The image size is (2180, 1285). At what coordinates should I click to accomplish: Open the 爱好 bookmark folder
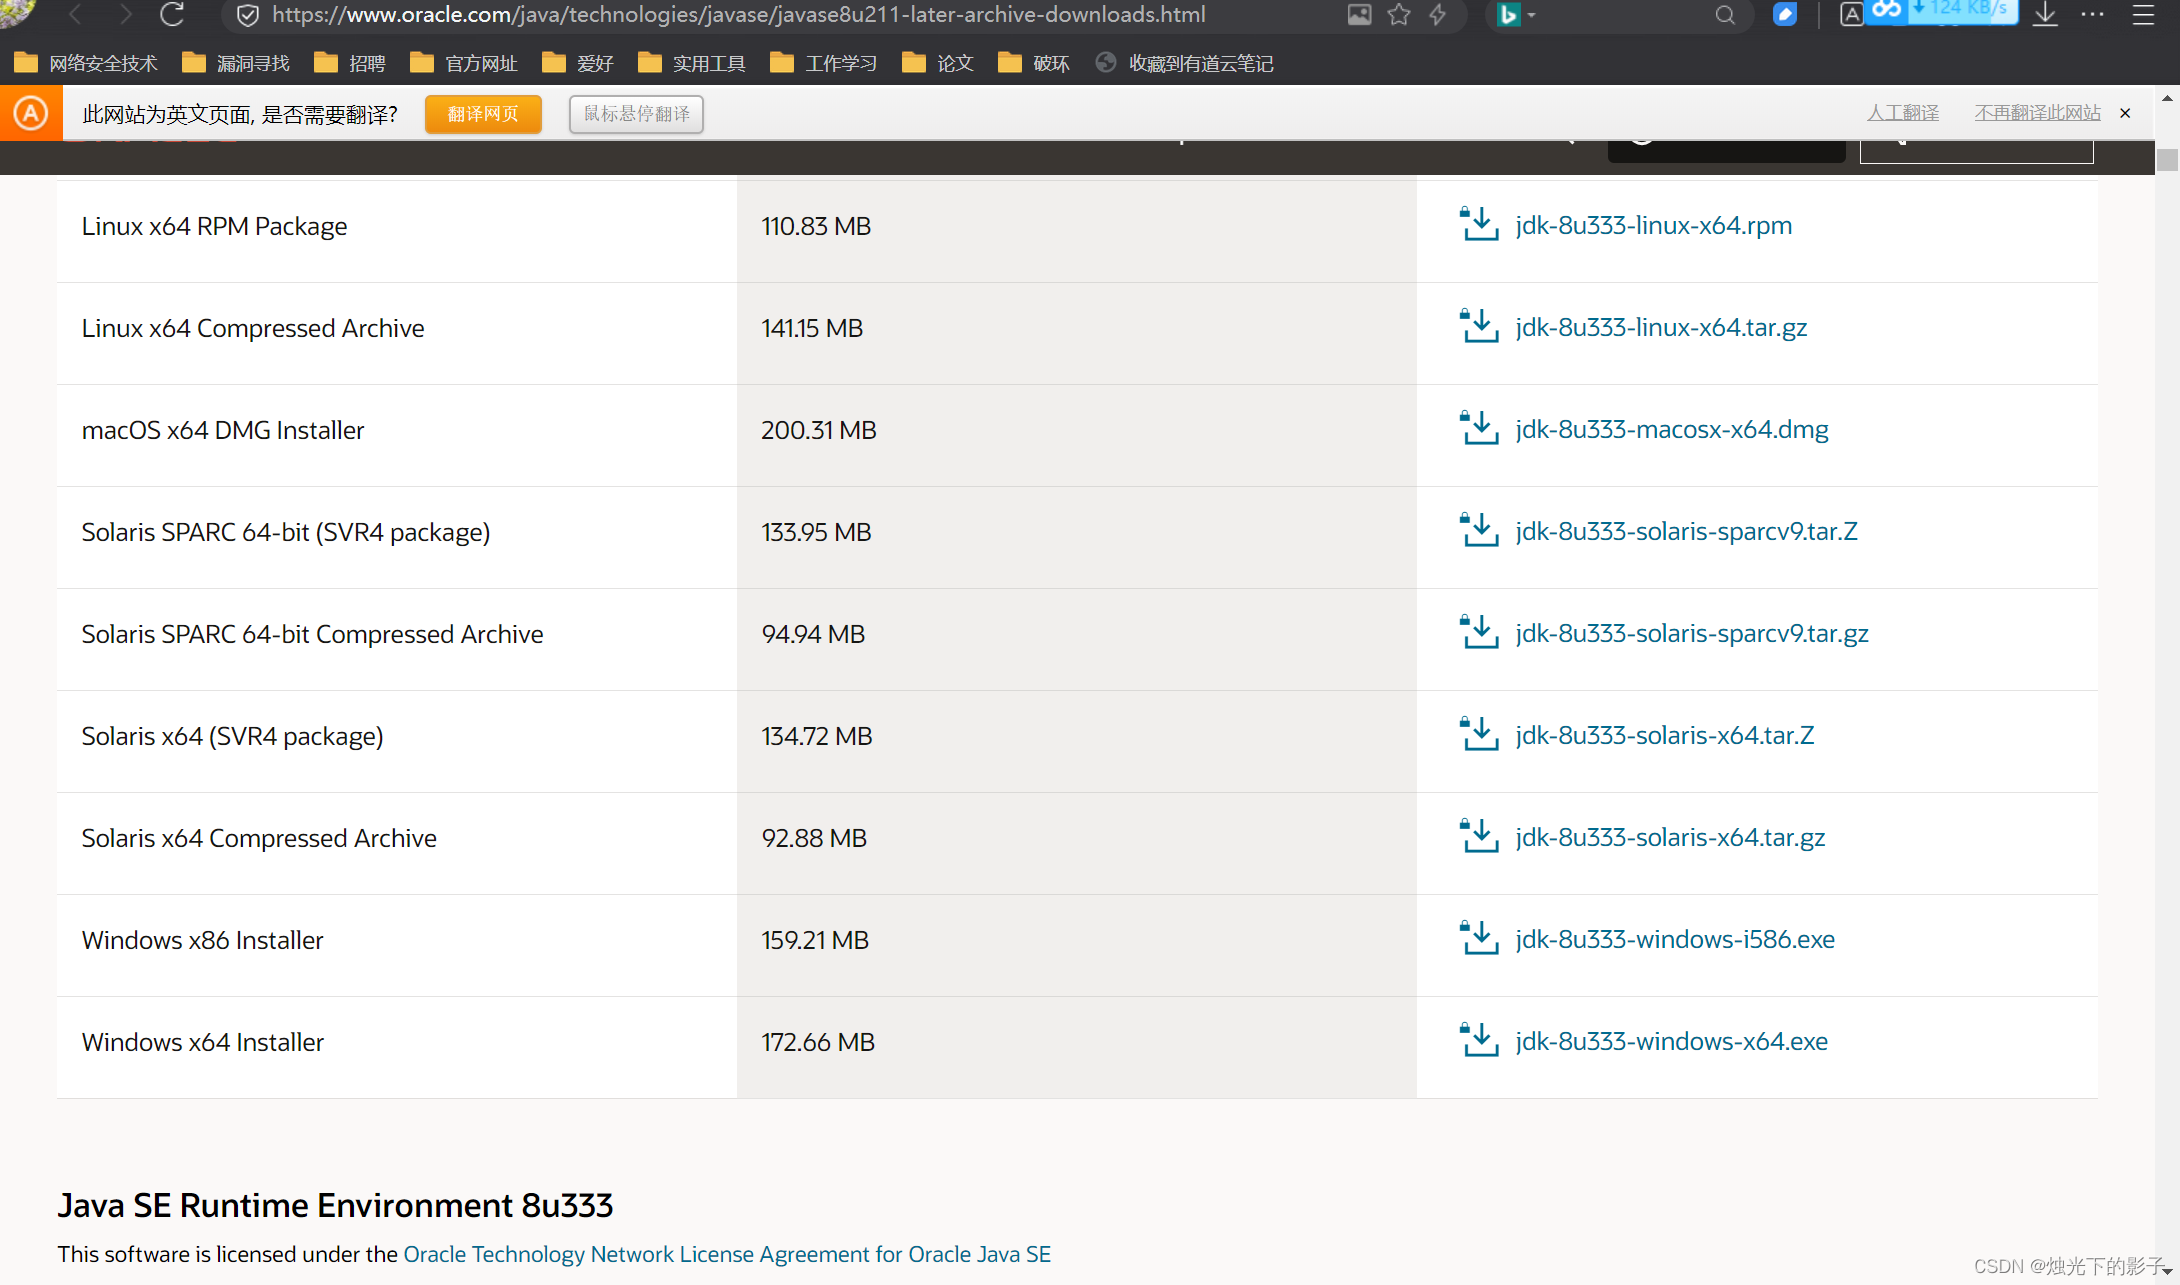click(x=578, y=63)
